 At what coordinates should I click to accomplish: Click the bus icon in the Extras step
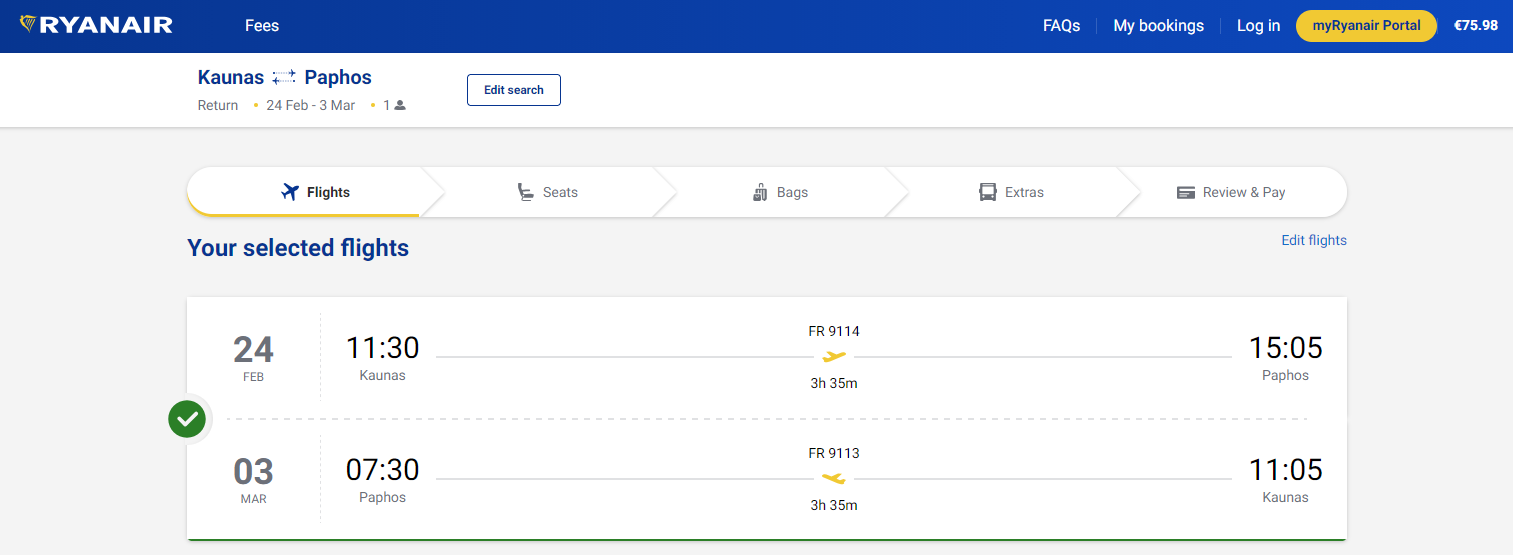(988, 192)
